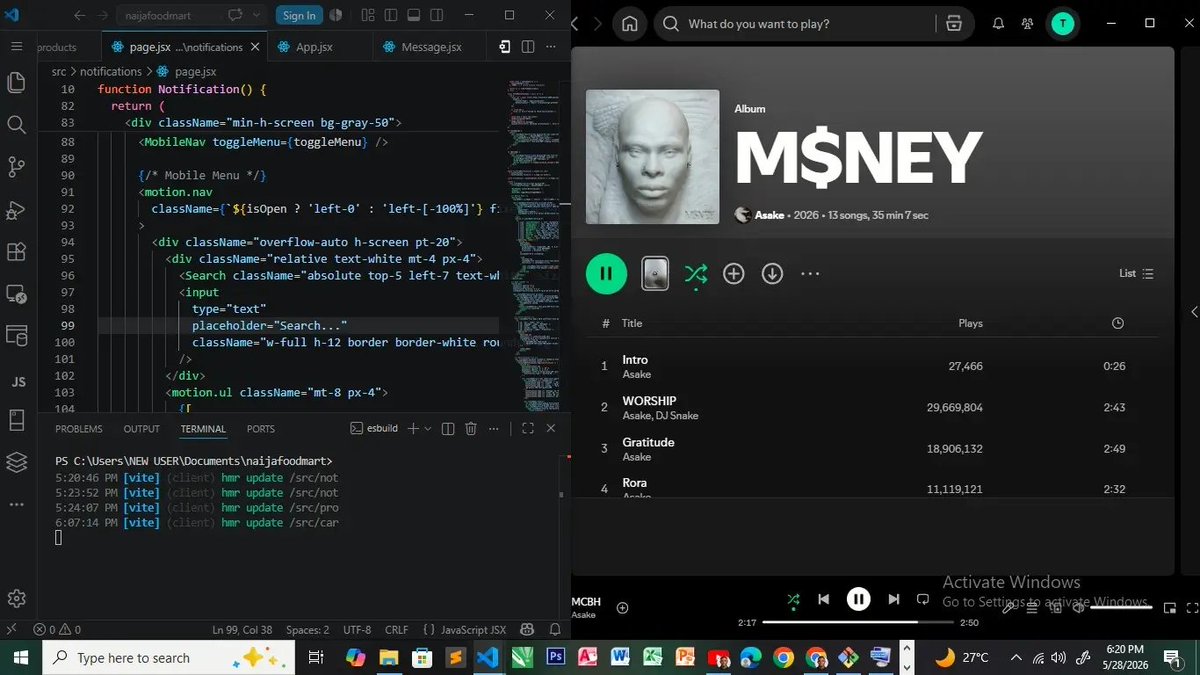
Task: Toggle VS Code secondary side bar layout
Action: coord(437,15)
